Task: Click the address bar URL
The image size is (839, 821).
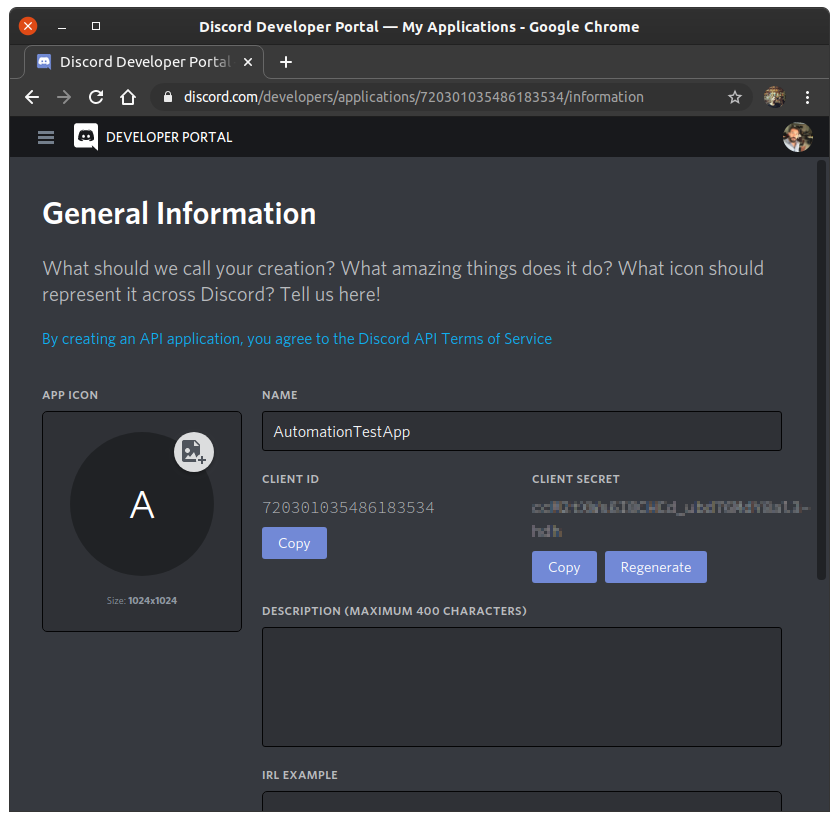Action: (414, 97)
